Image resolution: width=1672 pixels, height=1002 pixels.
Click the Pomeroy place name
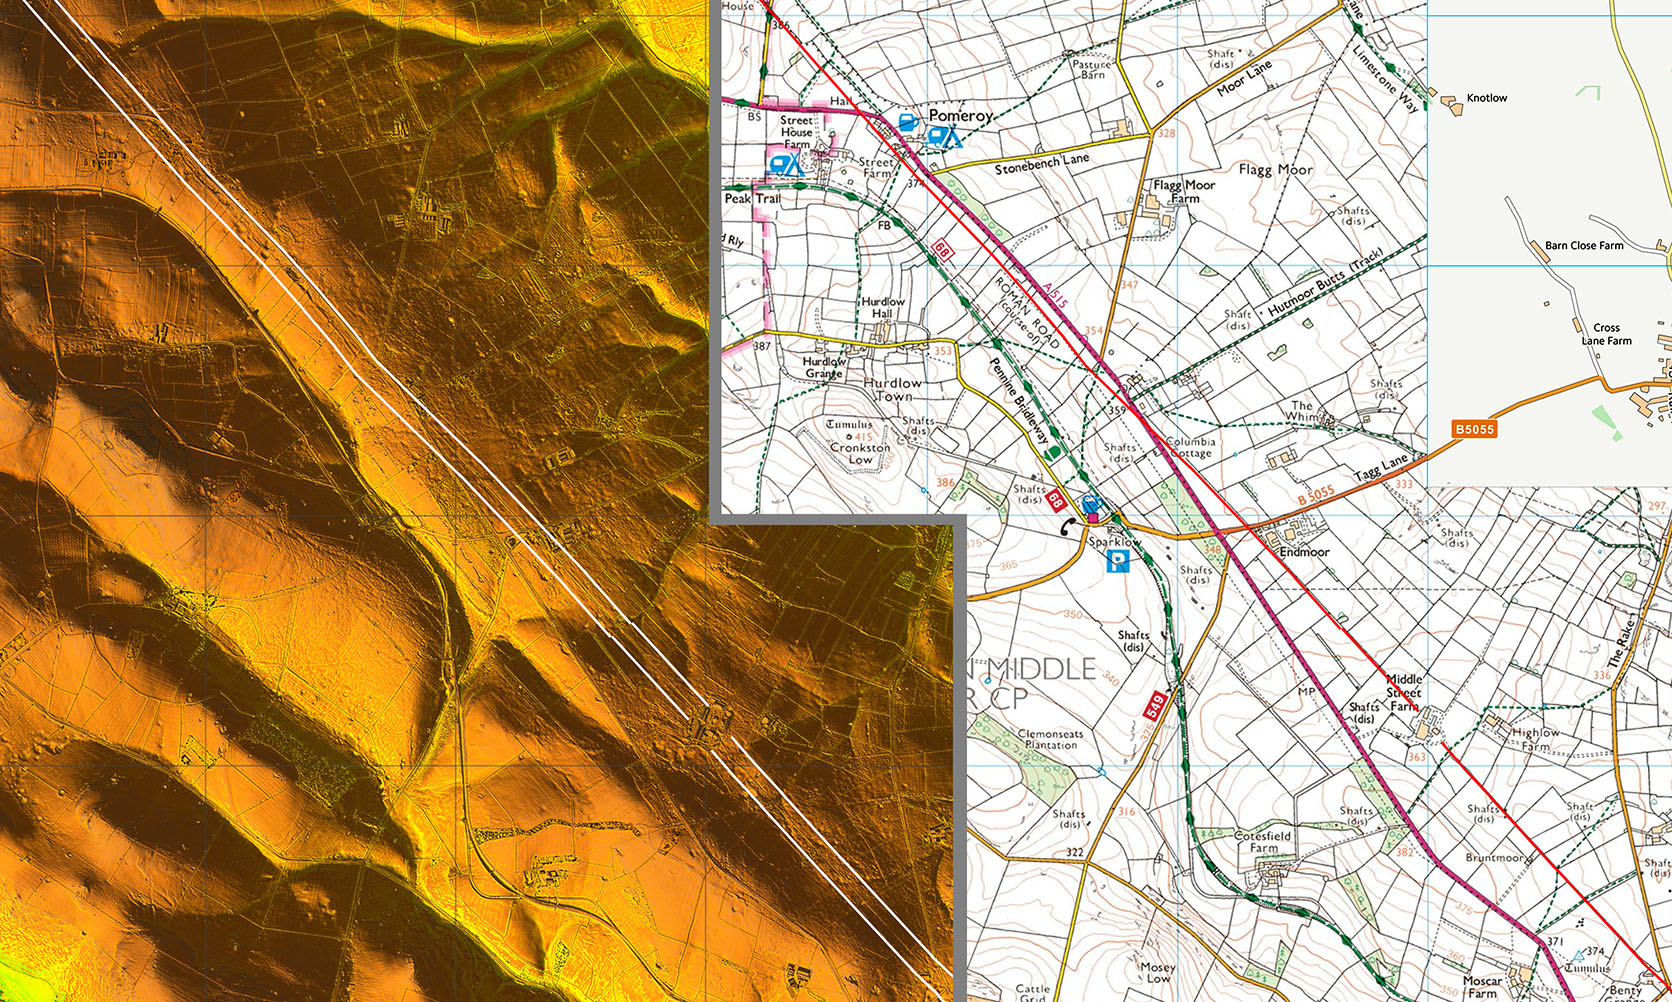click(x=960, y=116)
